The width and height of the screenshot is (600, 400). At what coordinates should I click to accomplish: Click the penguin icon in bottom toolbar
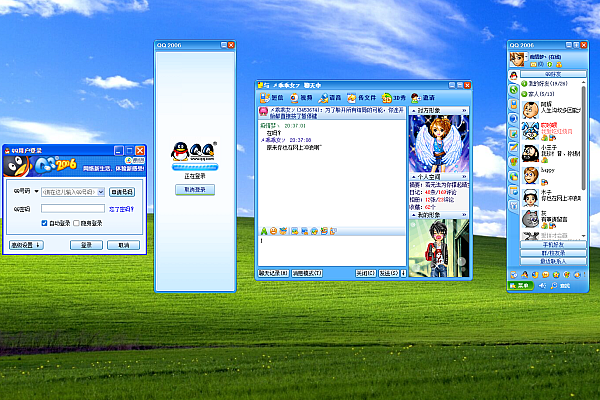click(524, 274)
